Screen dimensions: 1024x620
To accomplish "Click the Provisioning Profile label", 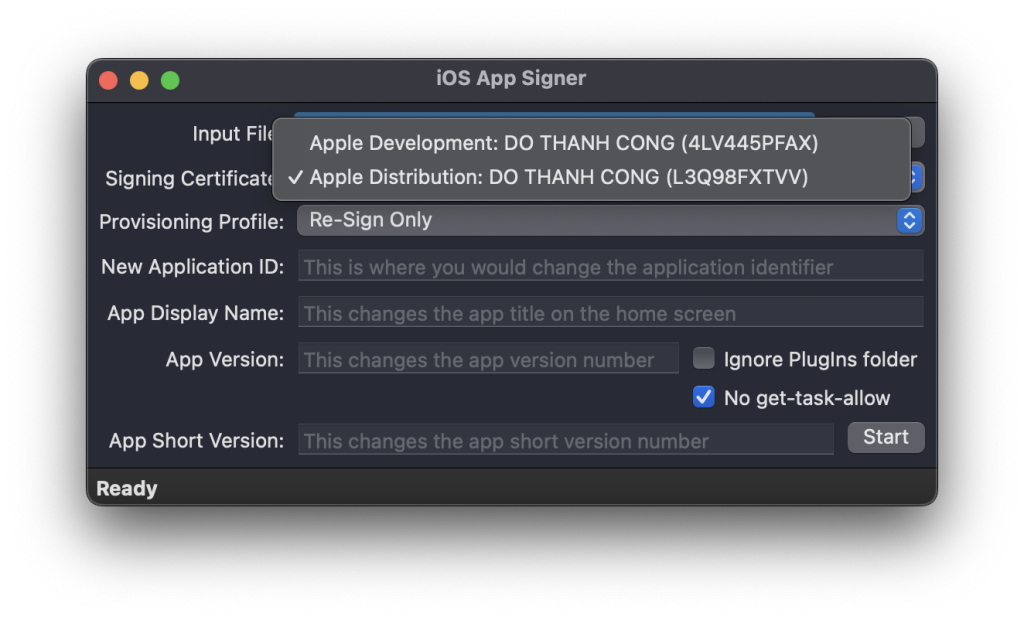I will tap(192, 222).
